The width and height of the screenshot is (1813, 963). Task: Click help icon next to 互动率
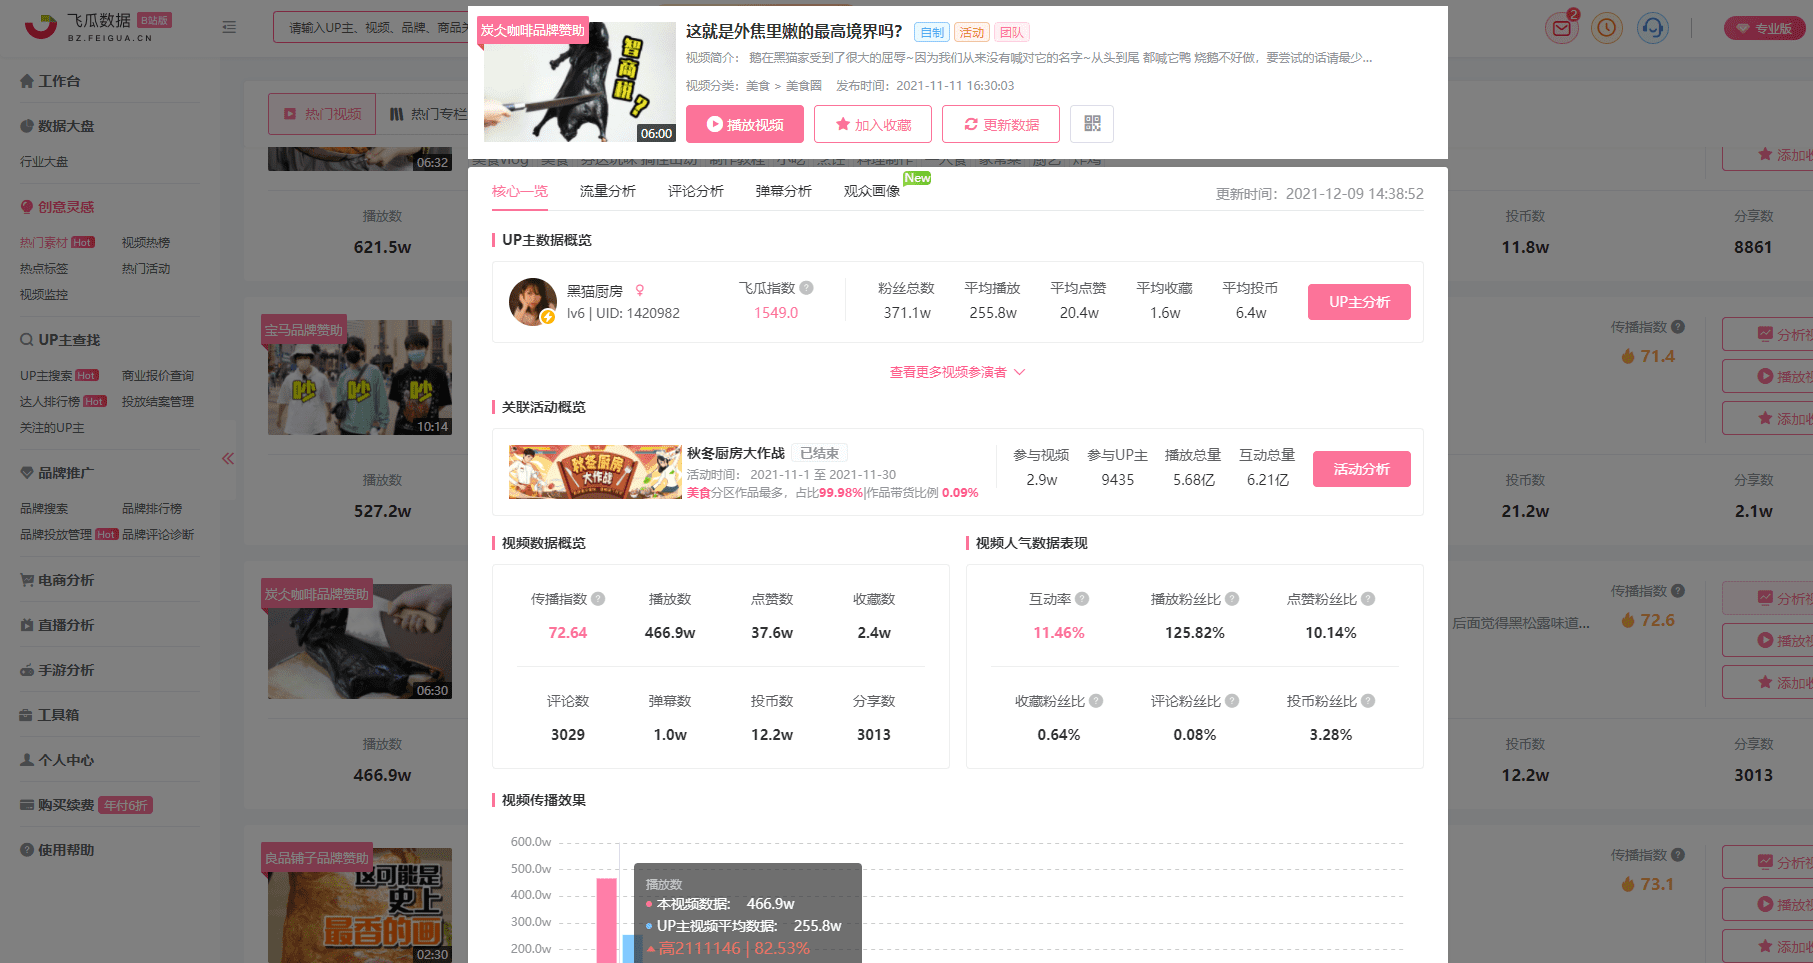point(1082,599)
